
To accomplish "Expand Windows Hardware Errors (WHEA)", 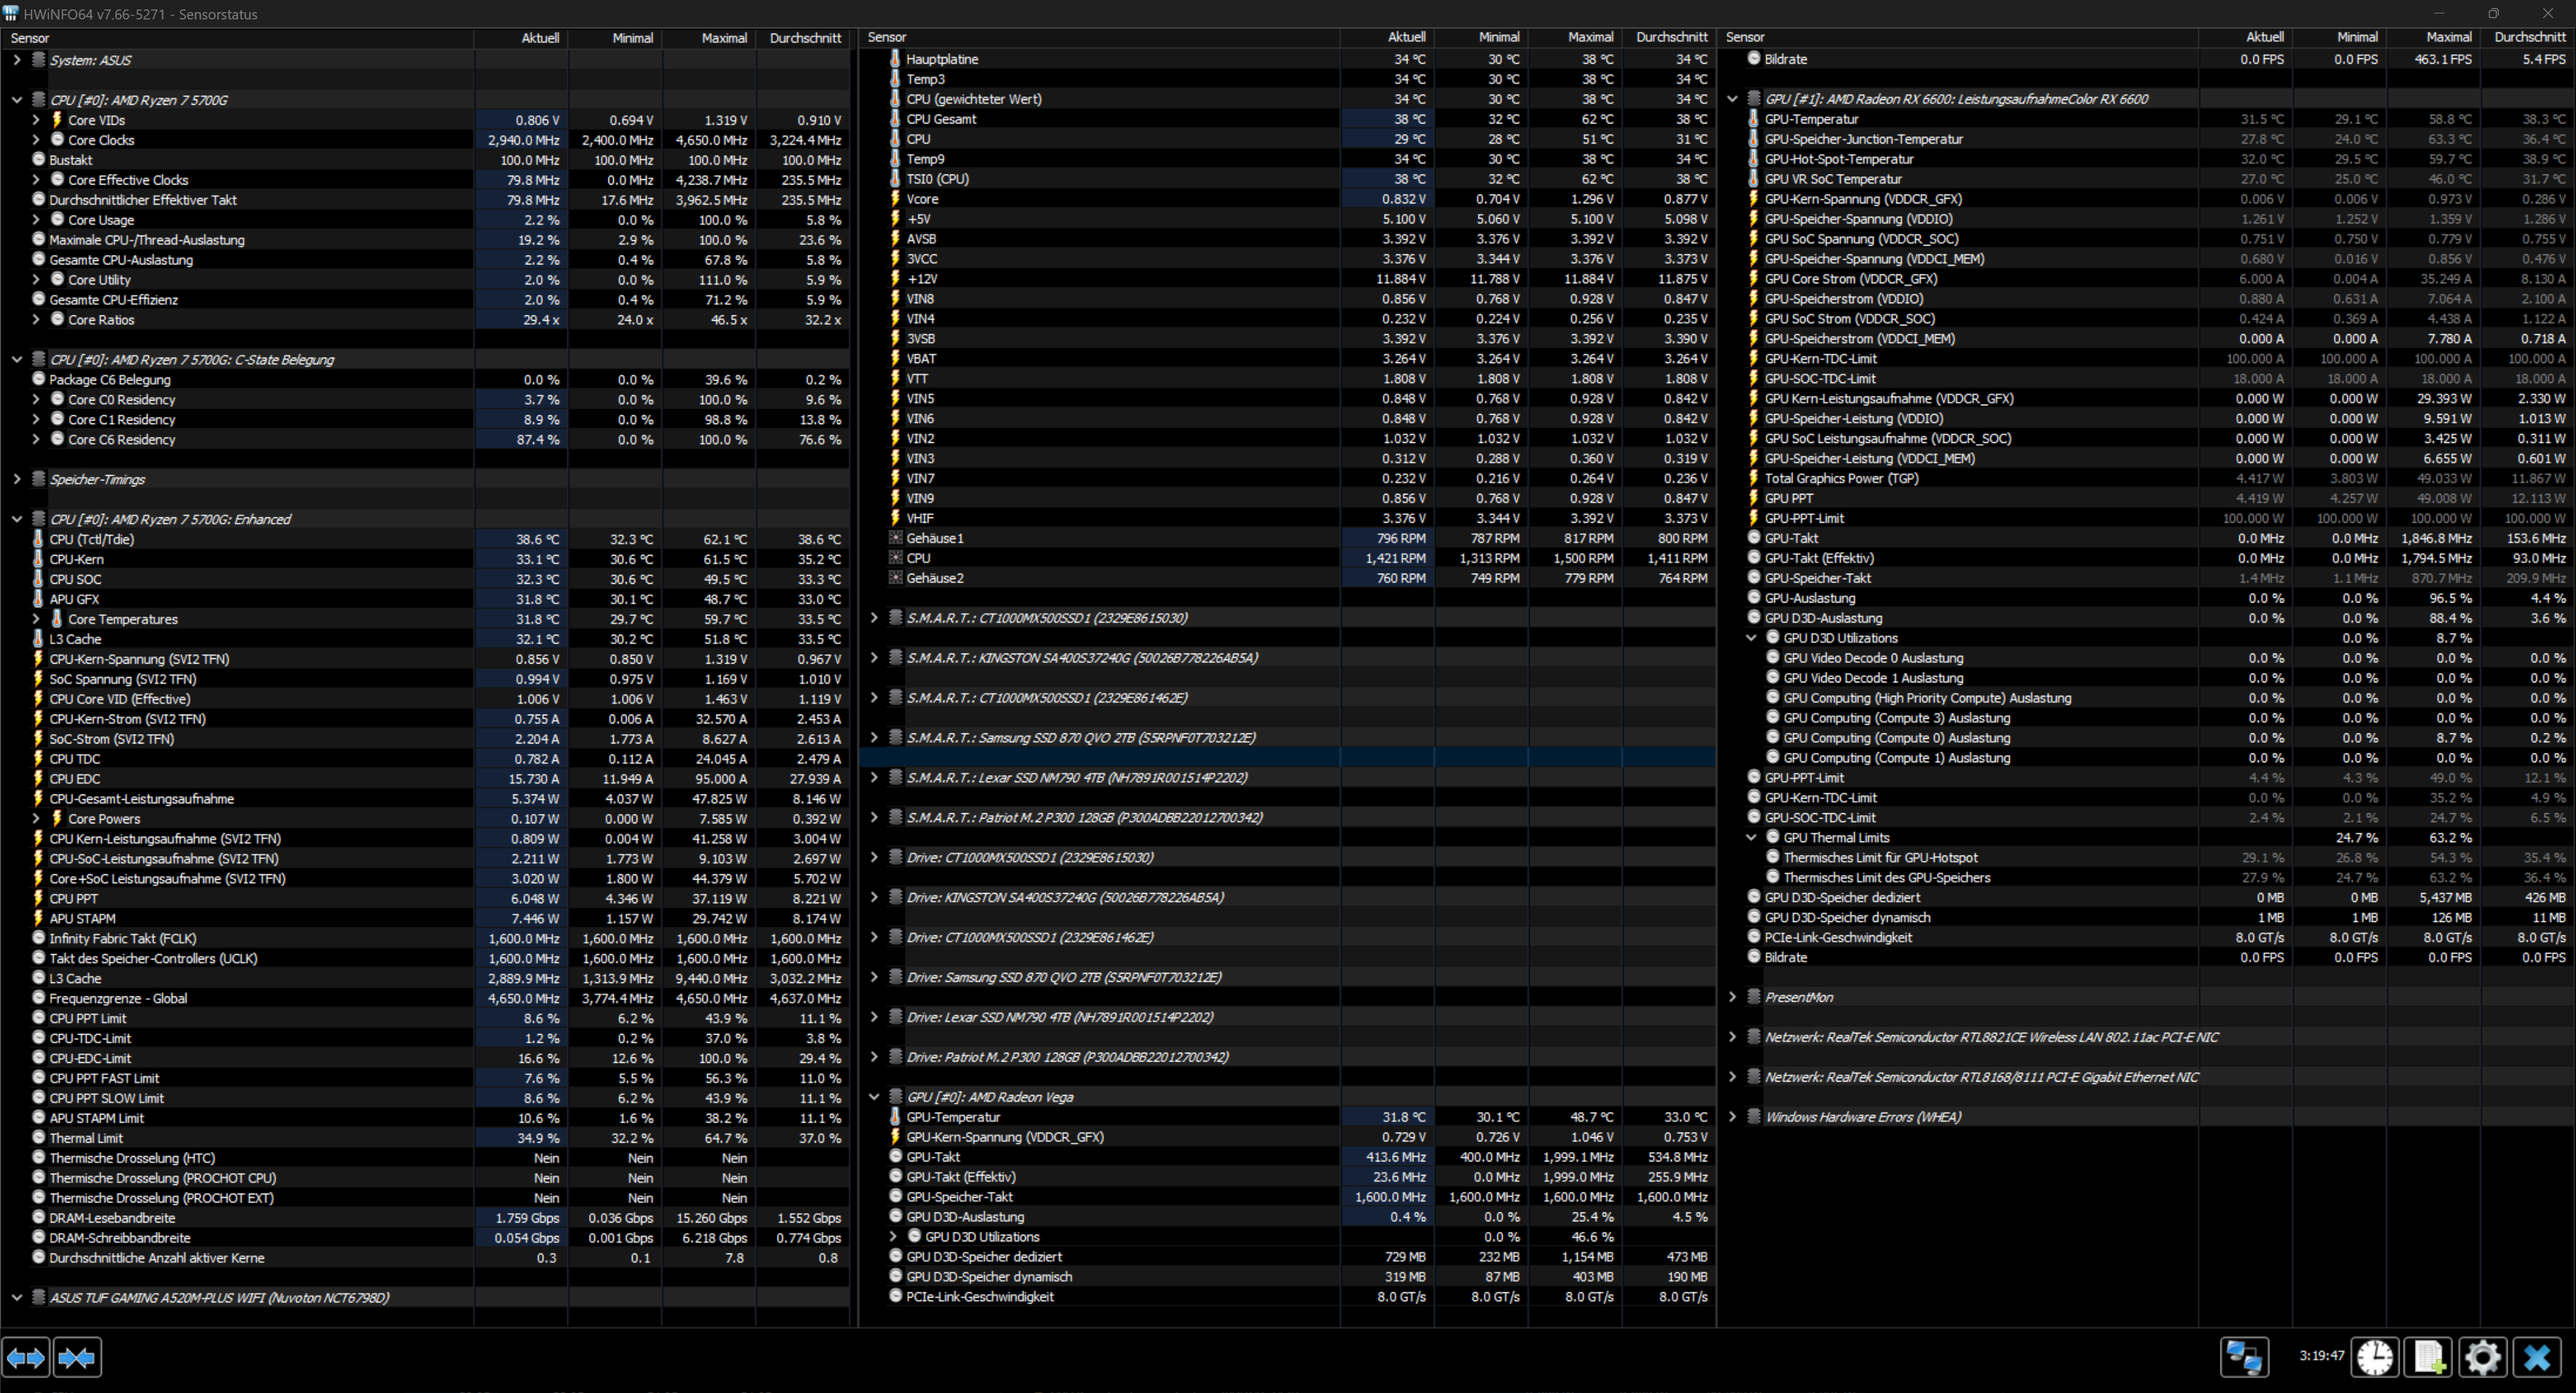I will coord(1733,1117).
